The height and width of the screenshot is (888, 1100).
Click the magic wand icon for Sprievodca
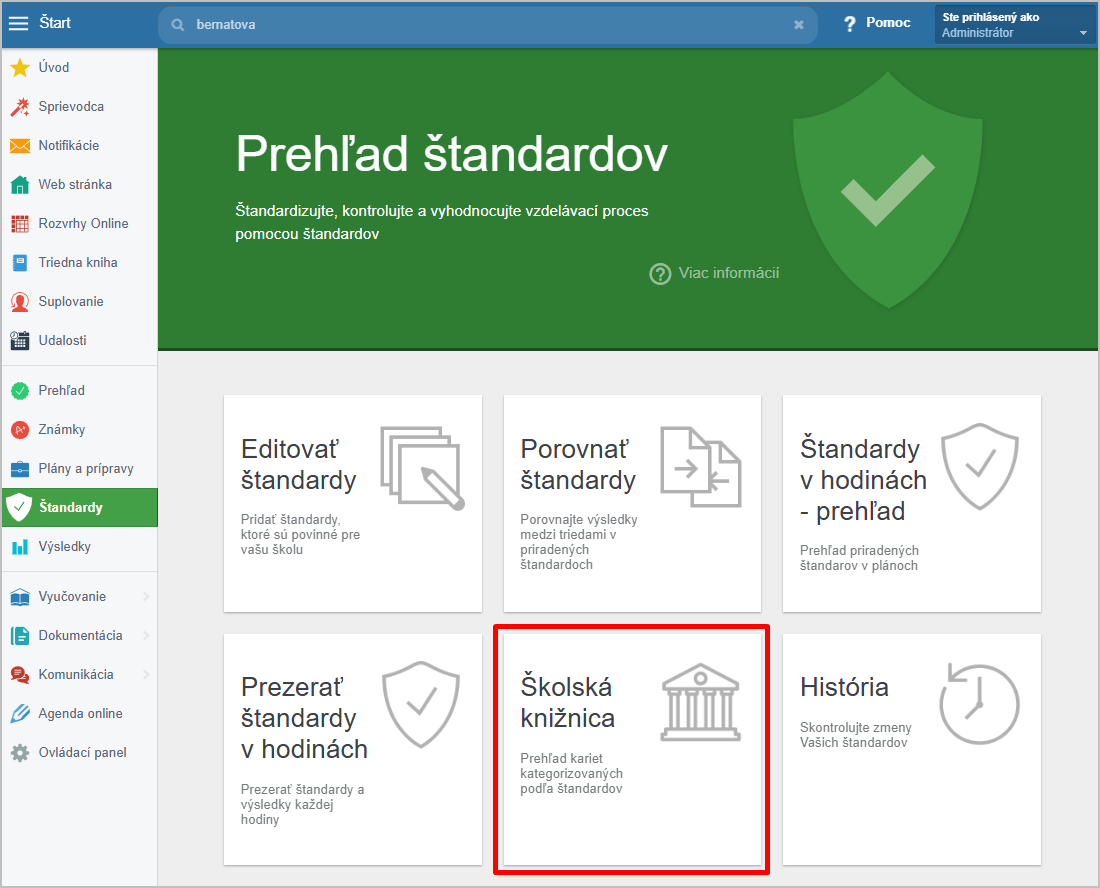(x=20, y=107)
